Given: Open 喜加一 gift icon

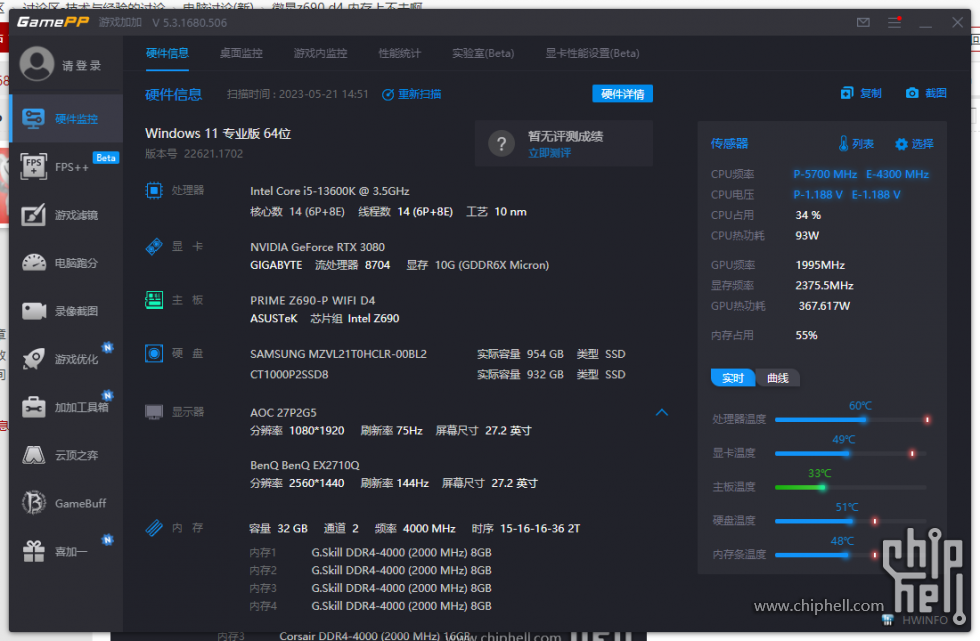Looking at the screenshot, I should pos(34,551).
